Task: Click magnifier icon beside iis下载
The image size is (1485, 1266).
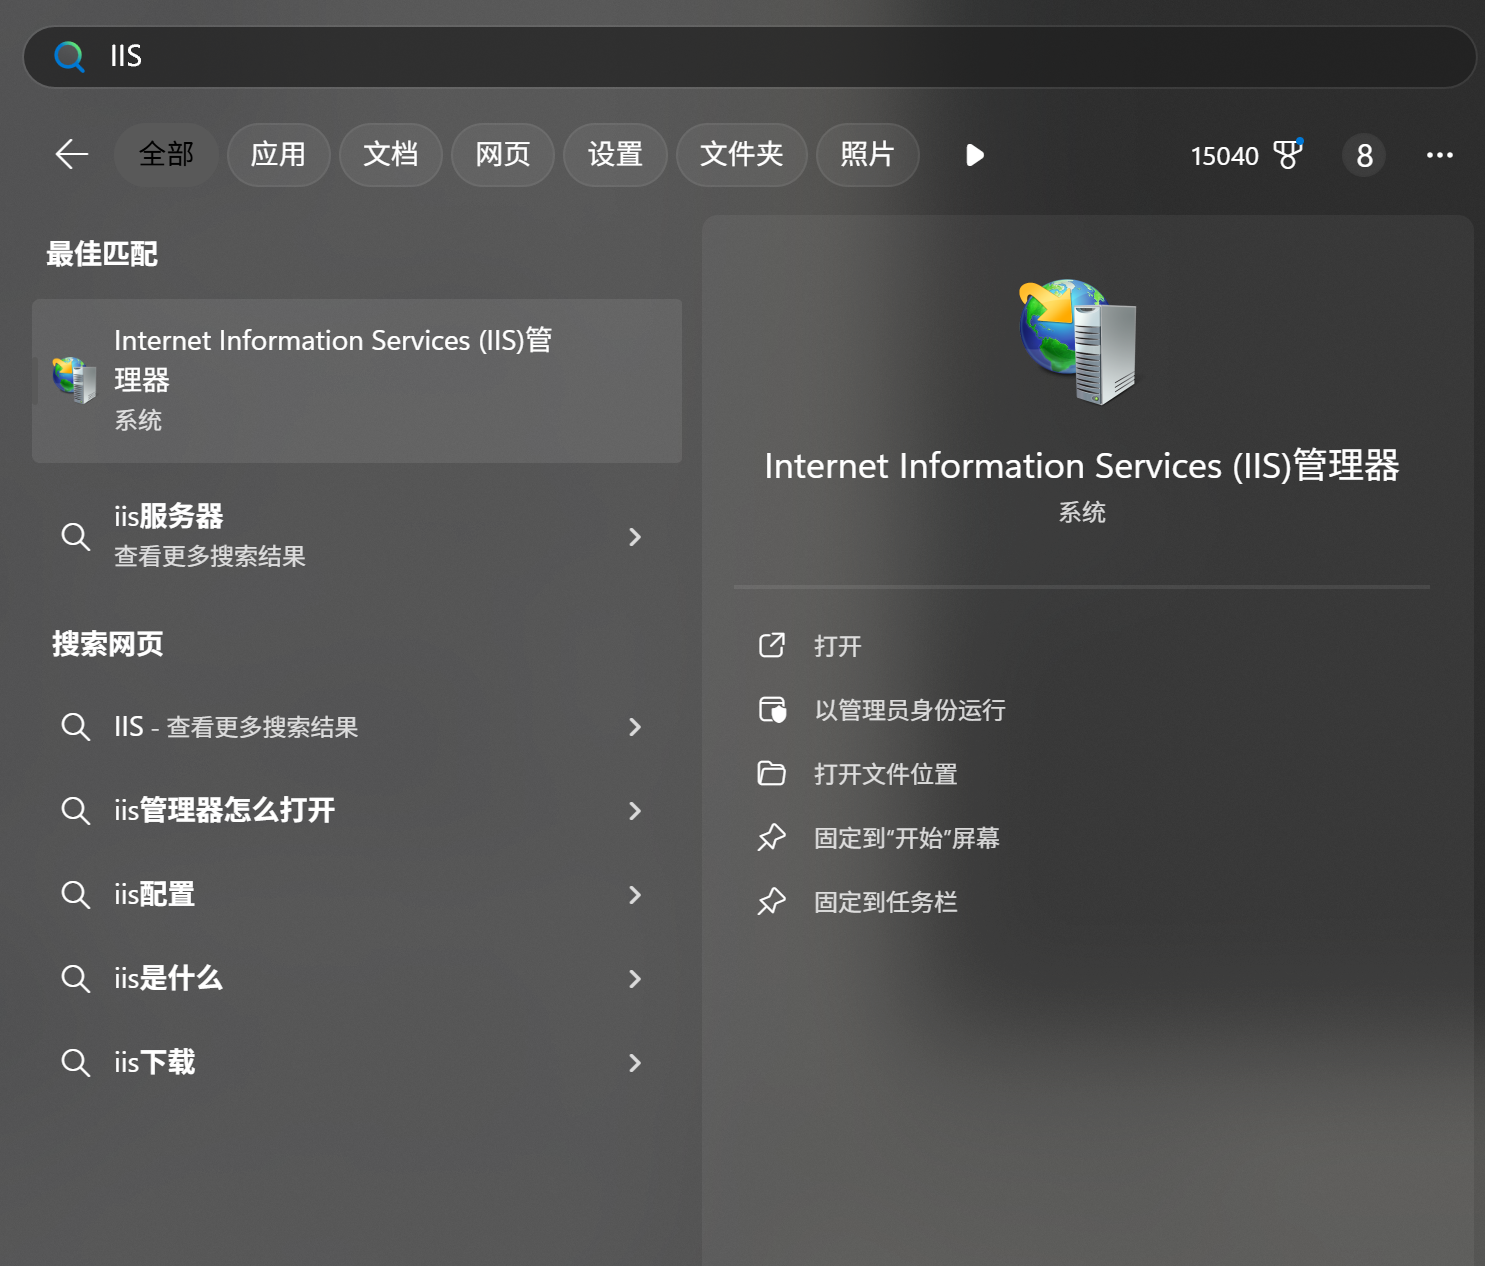Action: pos(76,1063)
